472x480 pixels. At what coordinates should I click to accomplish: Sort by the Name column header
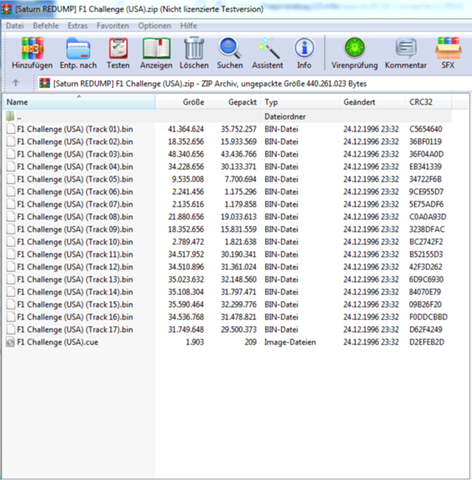click(79, 102)
